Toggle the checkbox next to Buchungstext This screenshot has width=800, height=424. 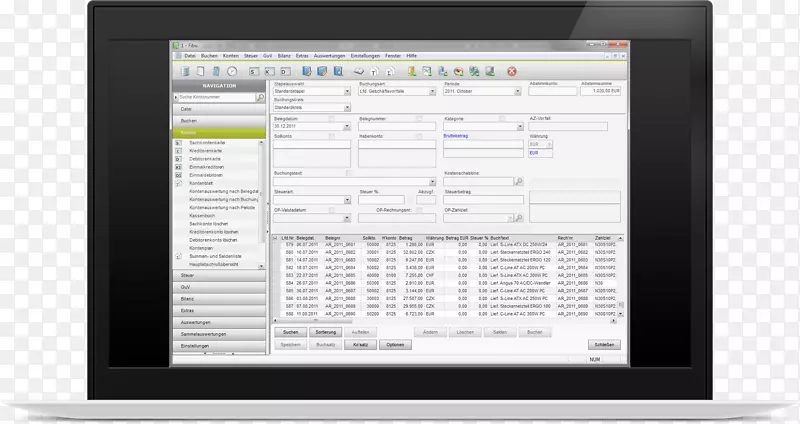pos(349,173)
